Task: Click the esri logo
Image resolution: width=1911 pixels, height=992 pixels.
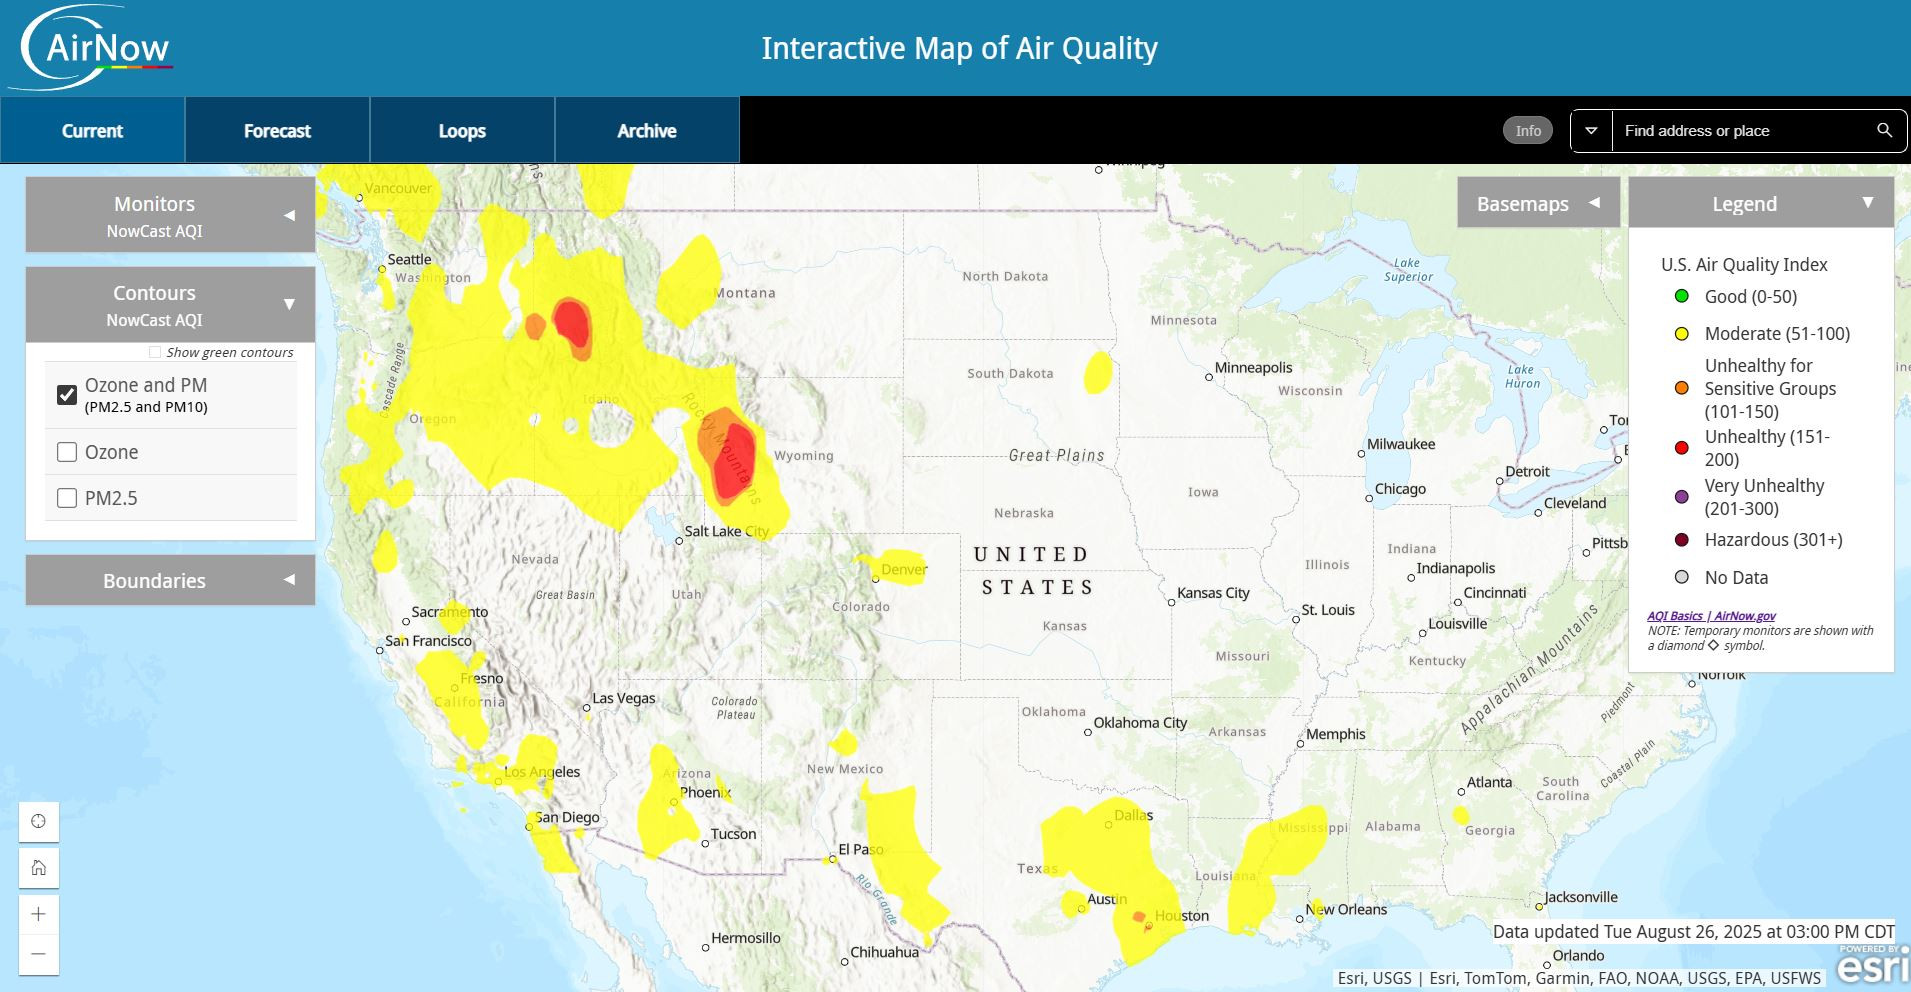Action: click(x=1872, y=966)
